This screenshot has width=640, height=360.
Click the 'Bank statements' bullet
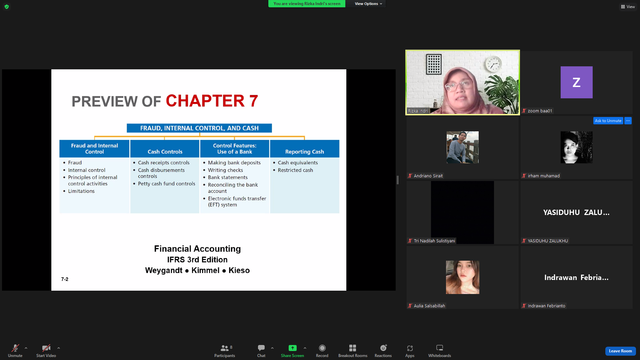tap(228, 177)
